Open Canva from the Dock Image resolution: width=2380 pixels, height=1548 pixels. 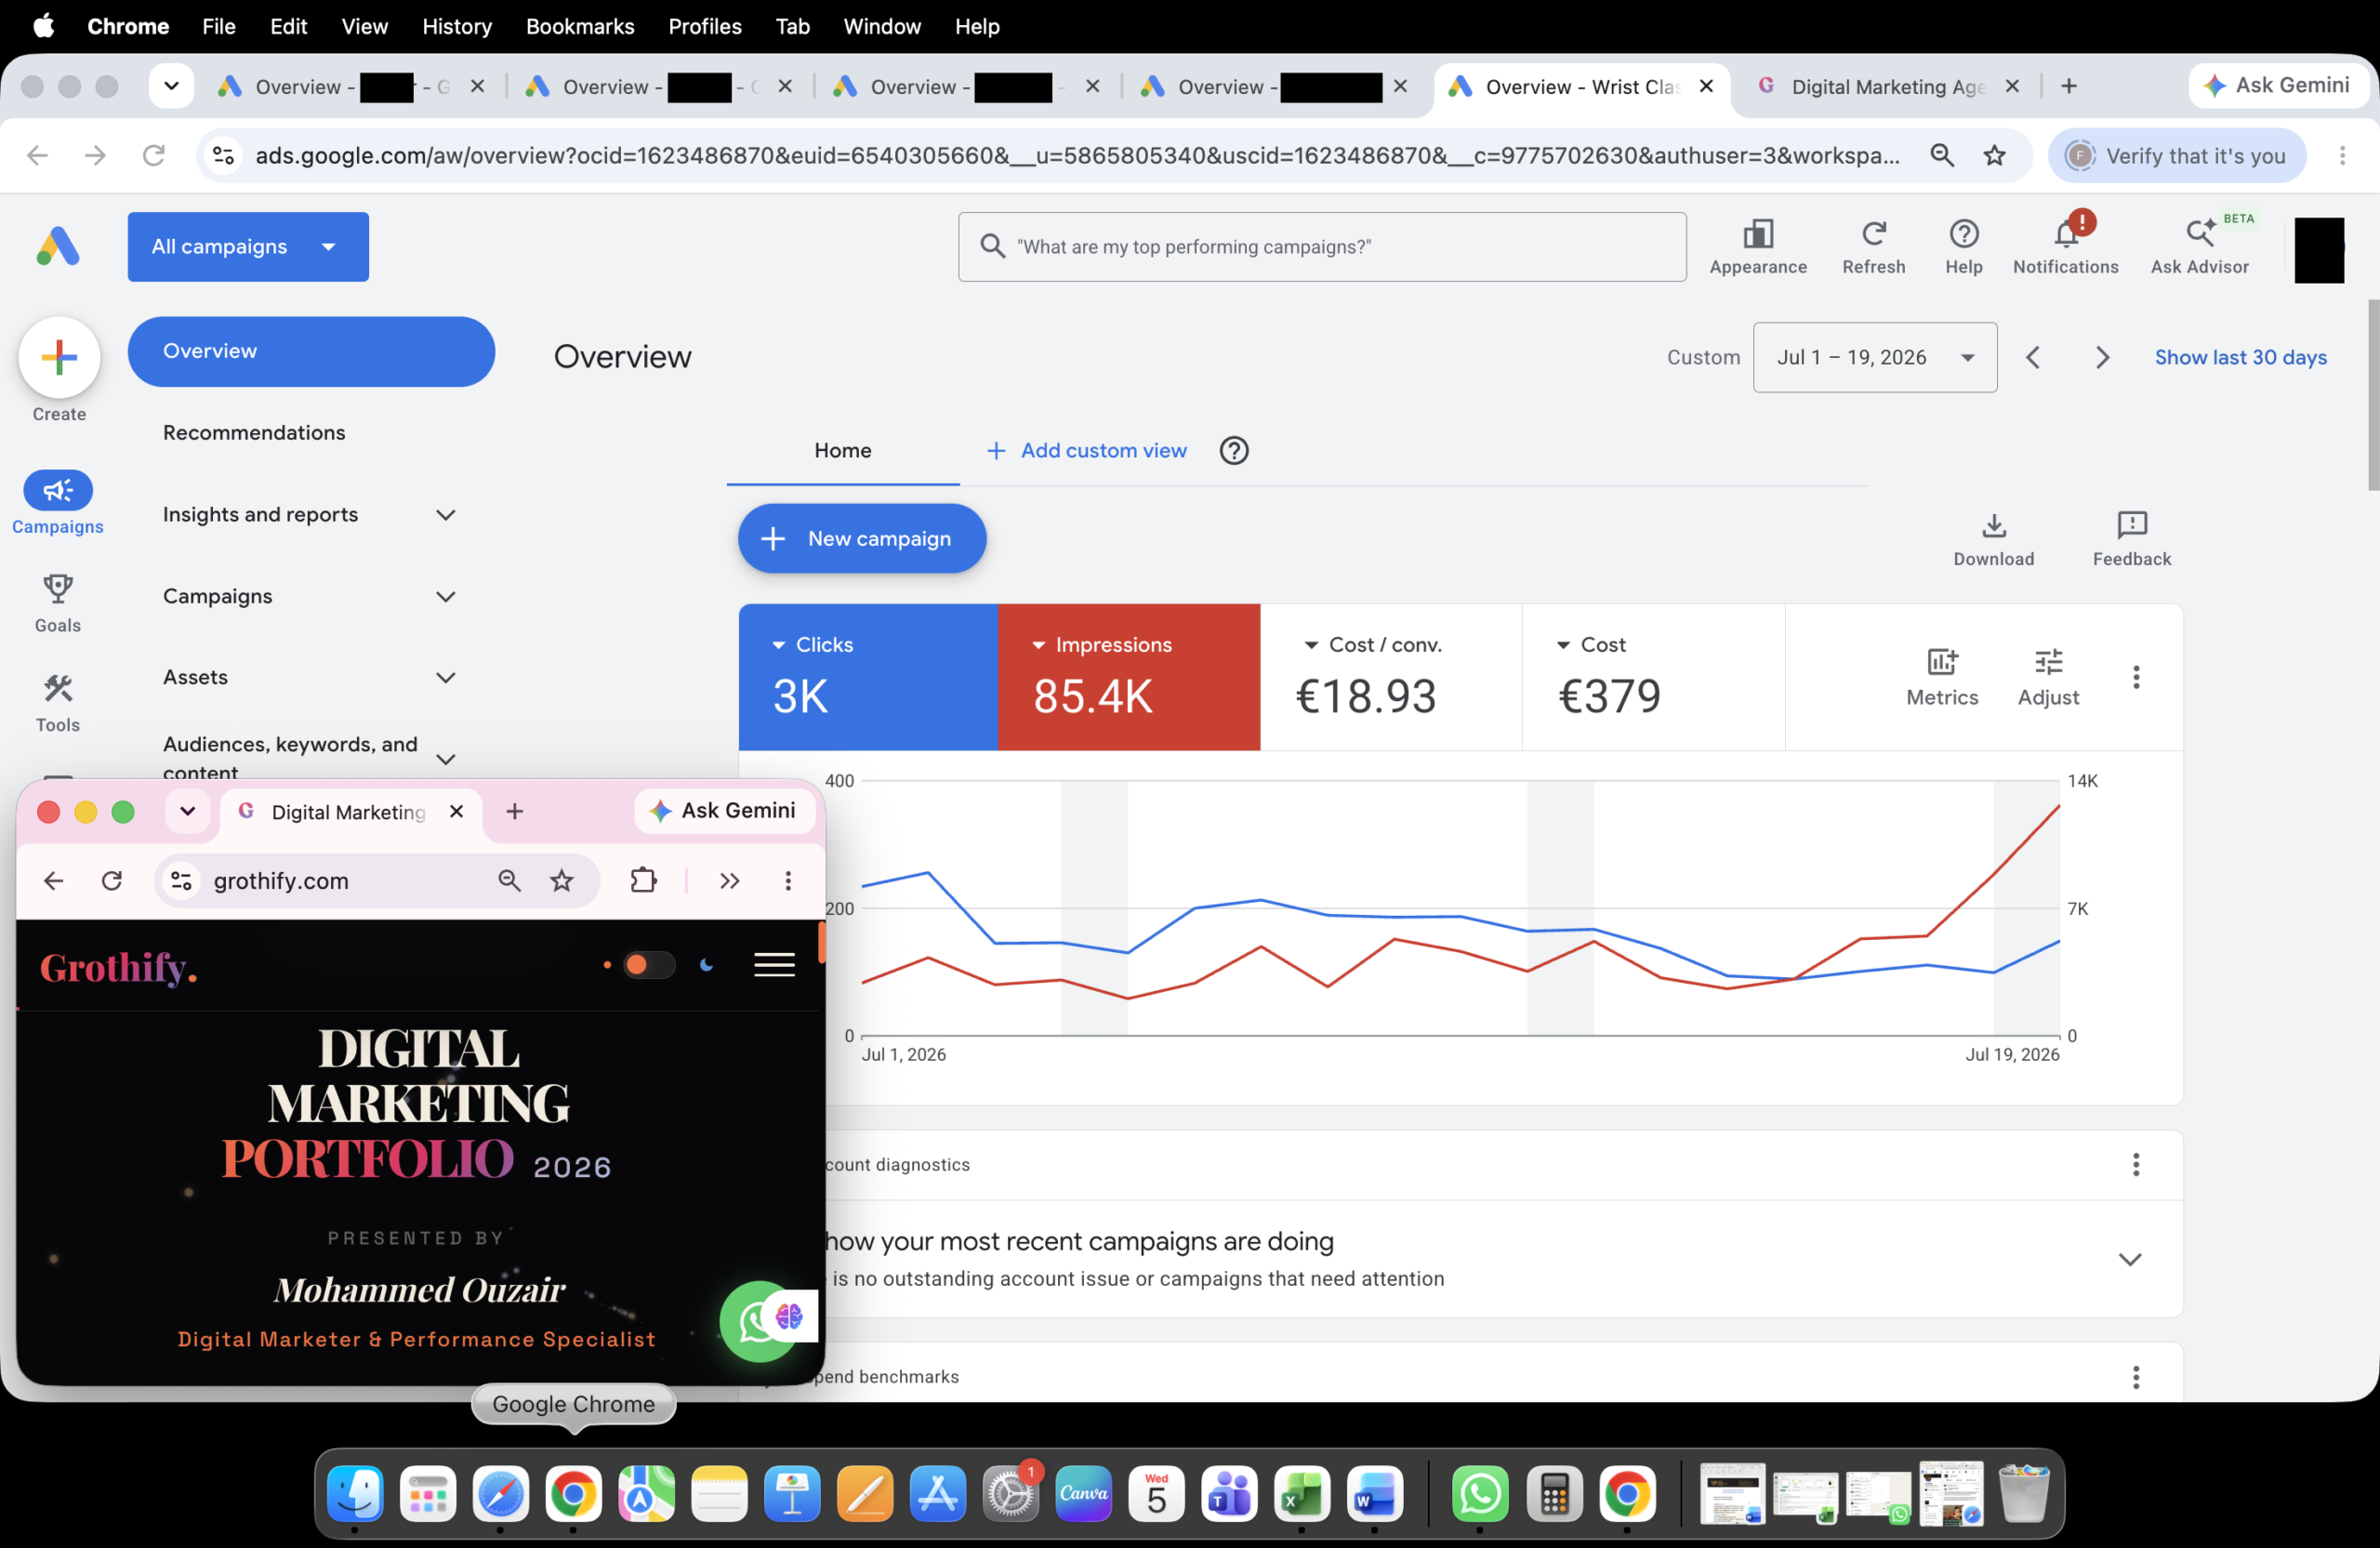pos(1083,1495)
